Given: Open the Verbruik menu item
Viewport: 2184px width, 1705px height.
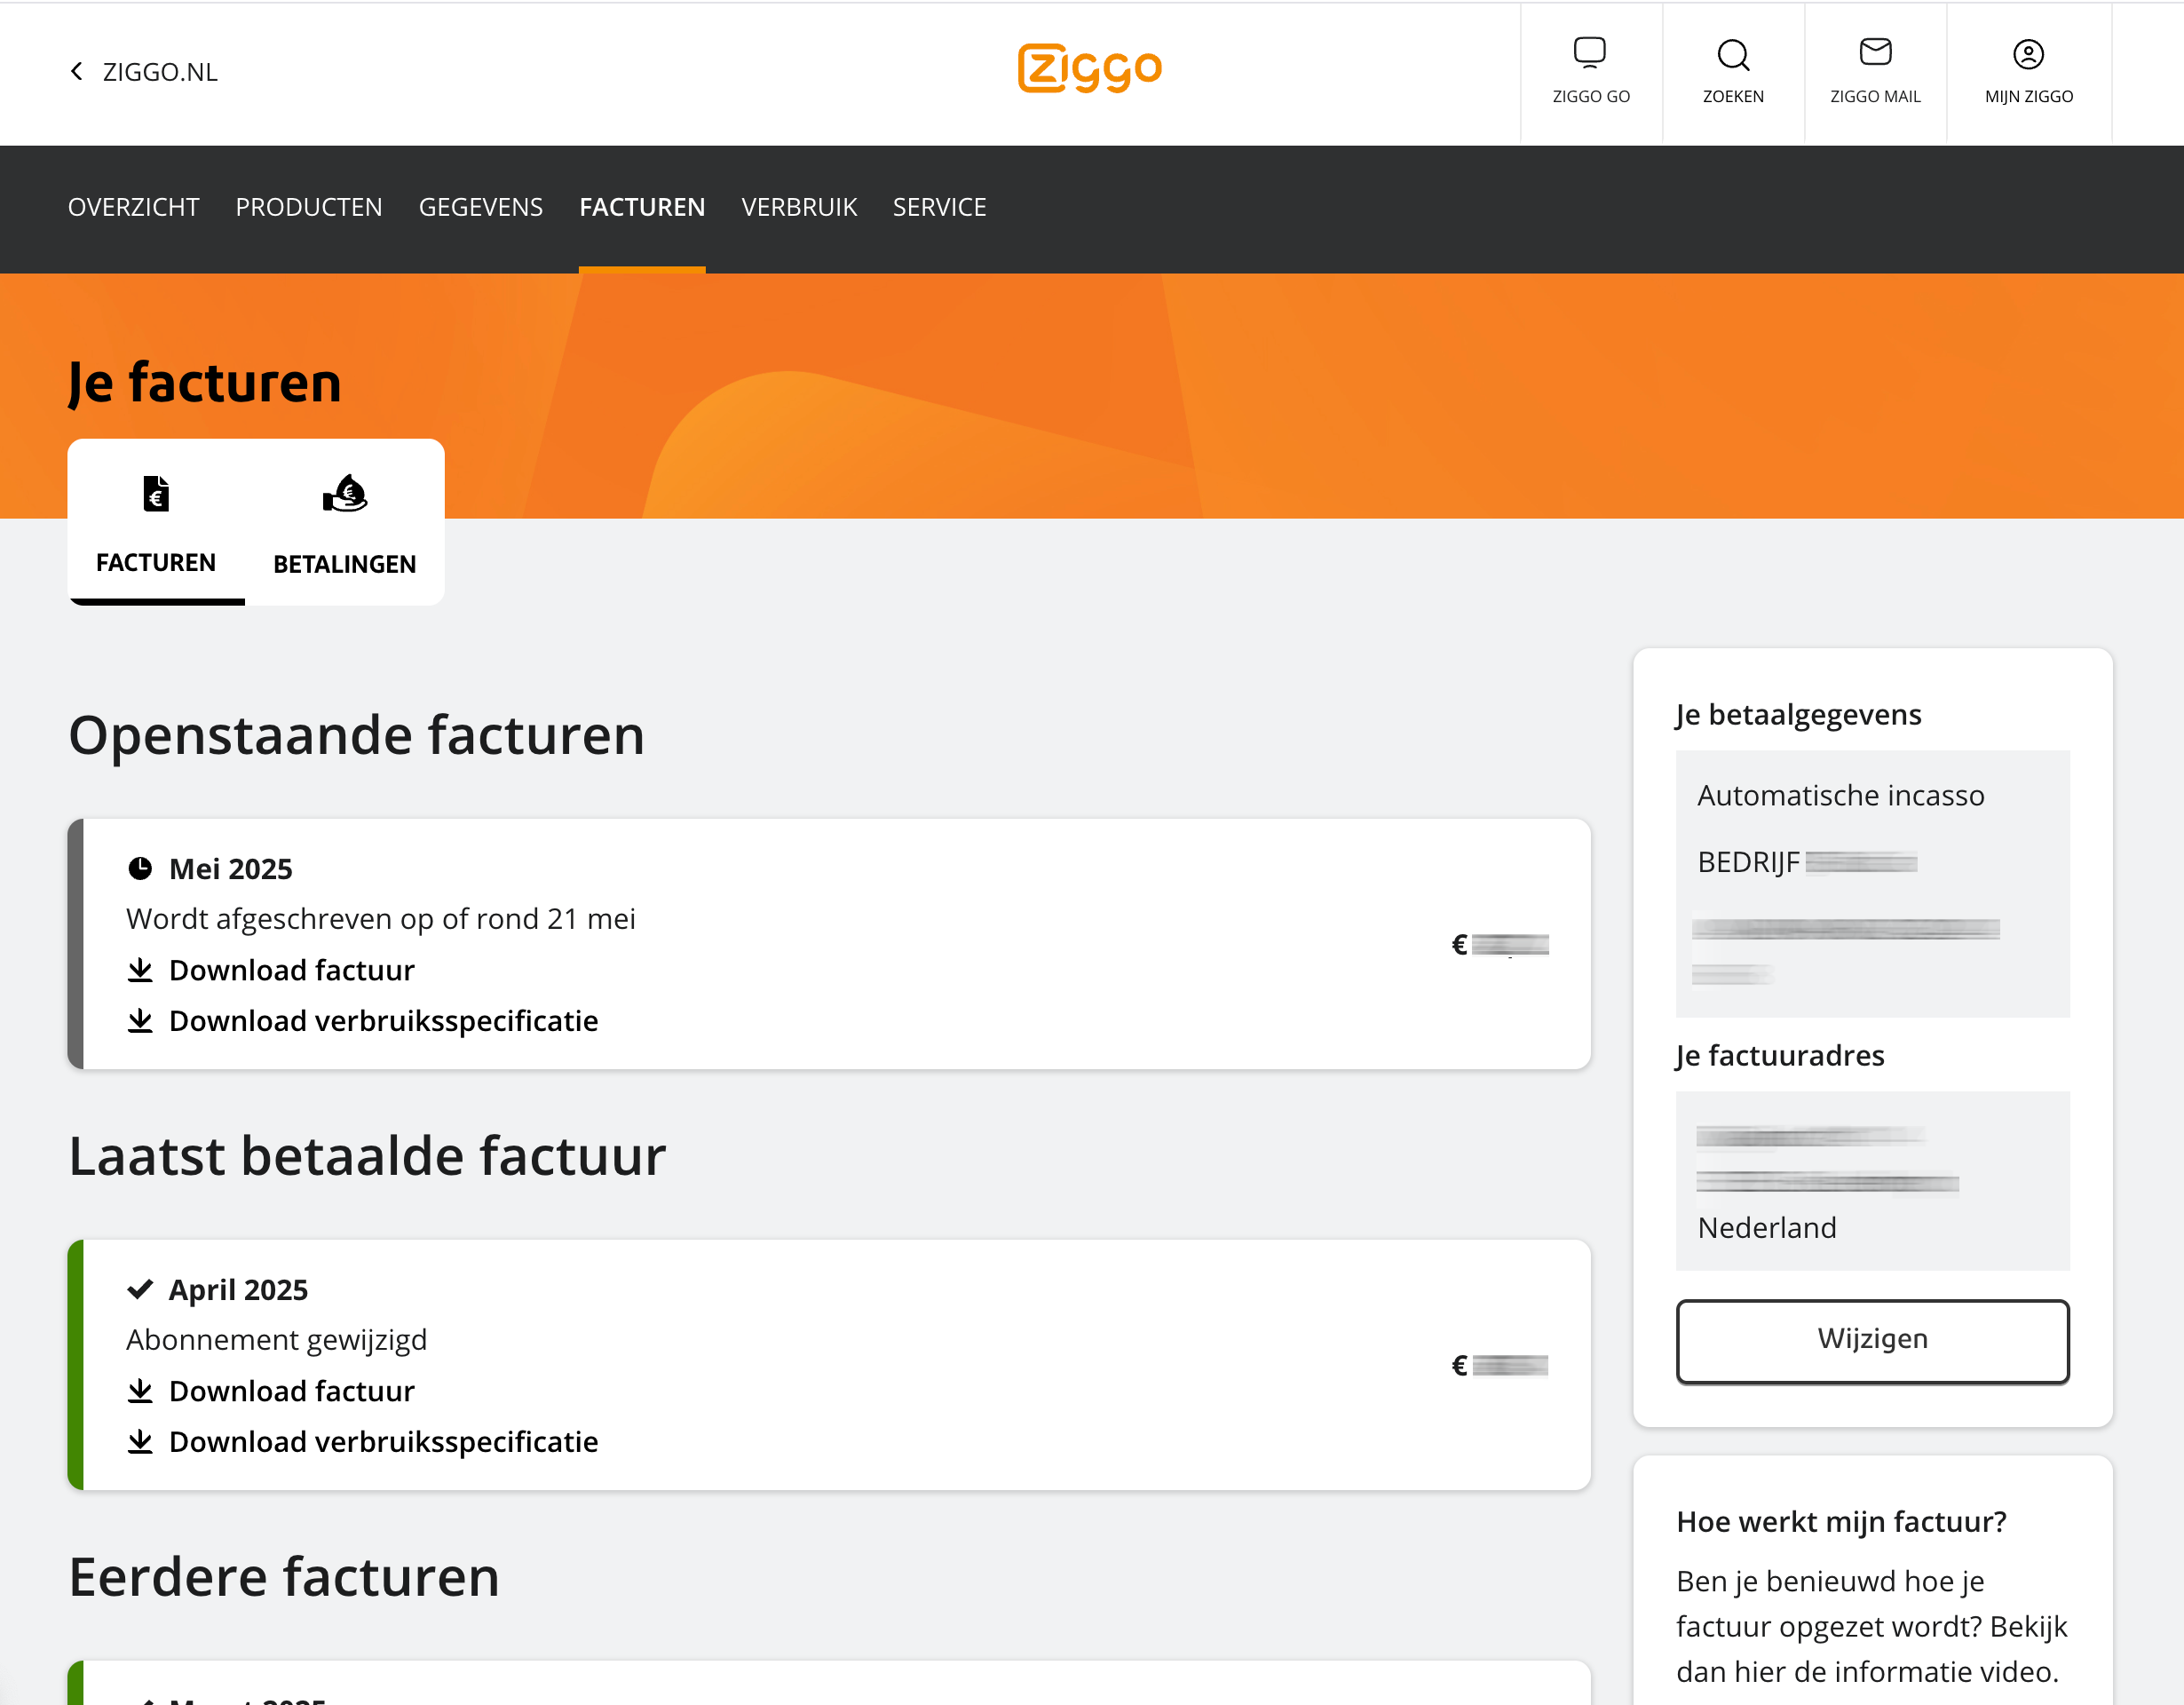Looking at the screenshot, I should [x=799, y=207].
